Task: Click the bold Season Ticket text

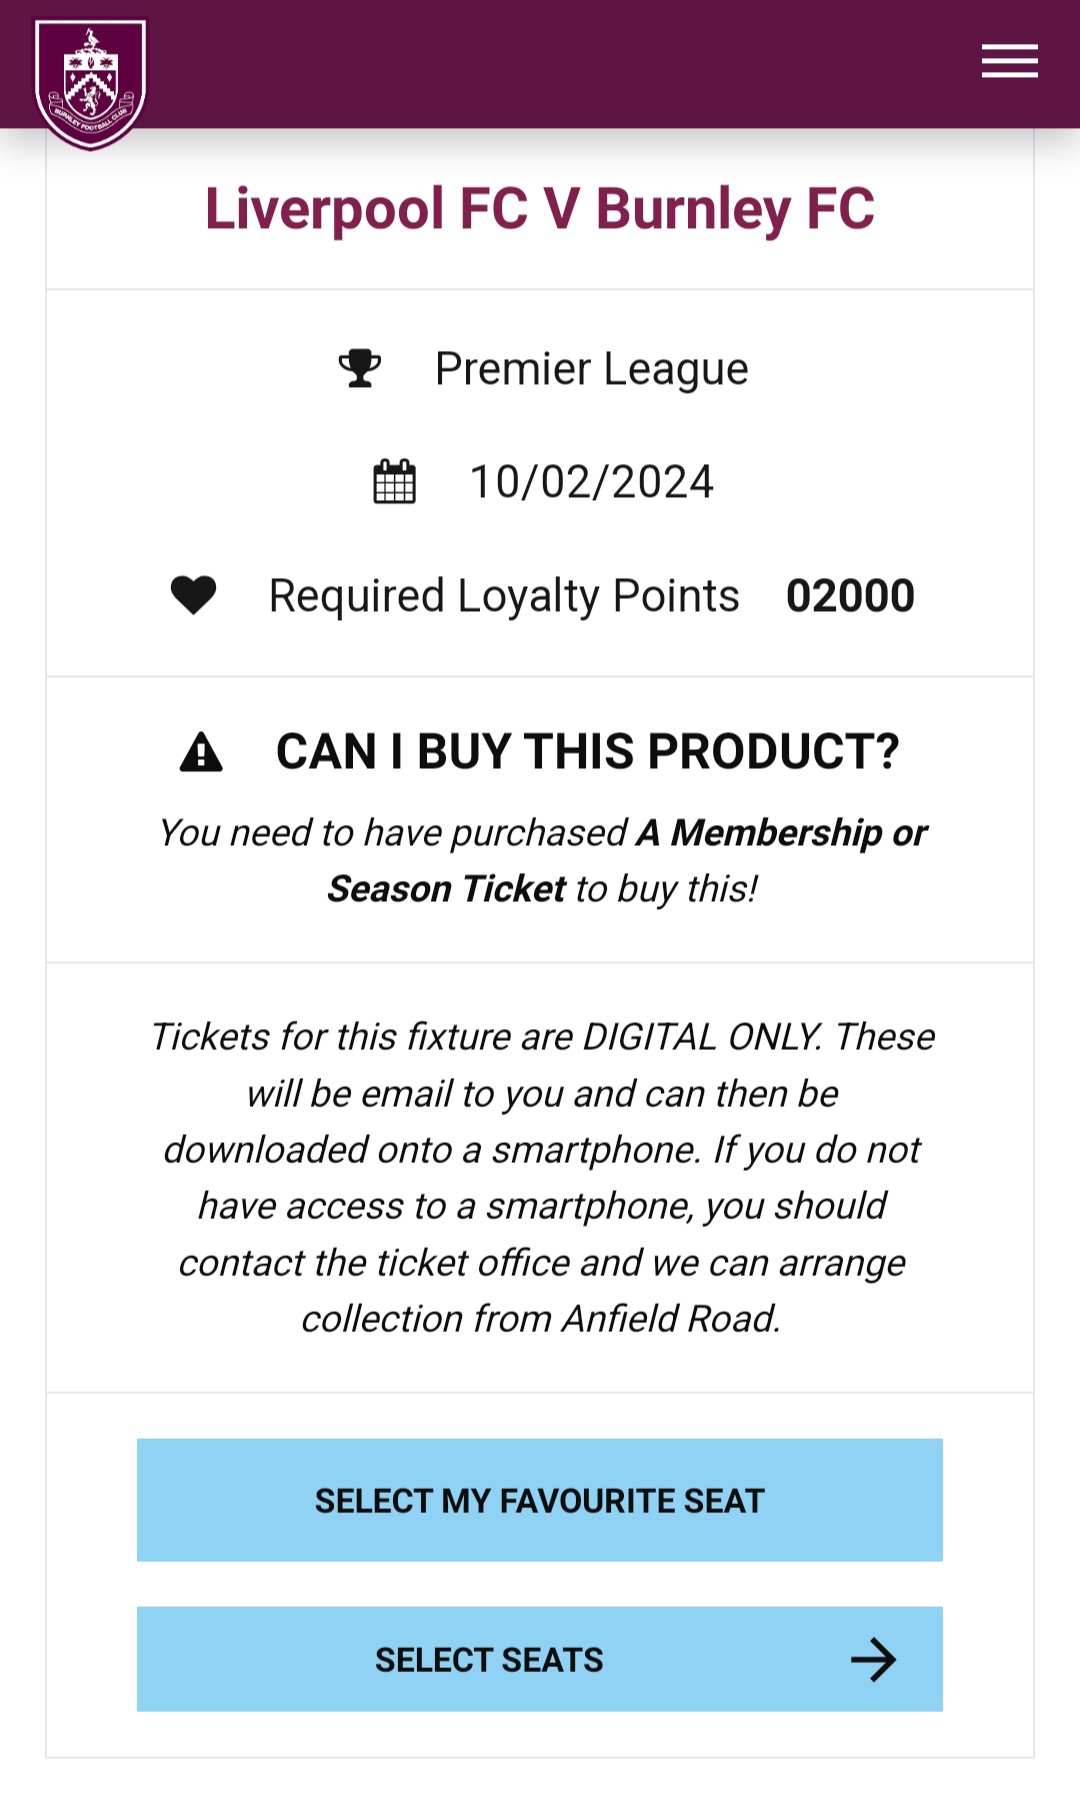Action: click(447, 889)
